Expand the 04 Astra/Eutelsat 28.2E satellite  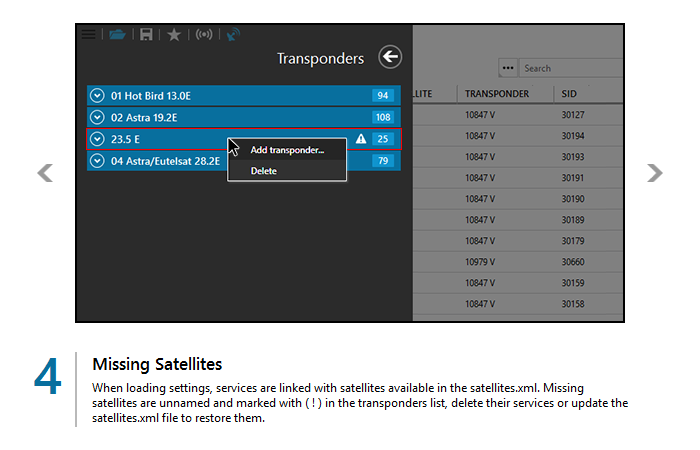click(98, 161)
